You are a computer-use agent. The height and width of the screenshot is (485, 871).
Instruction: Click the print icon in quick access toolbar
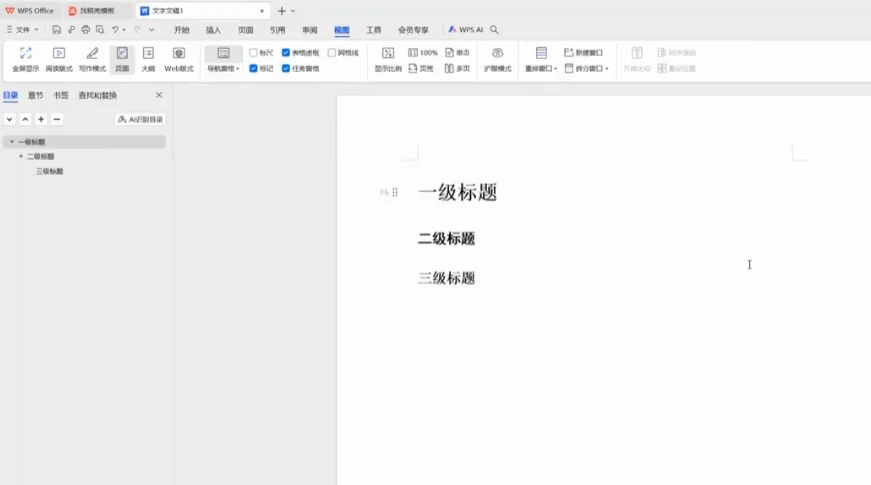tap(86, 29)
